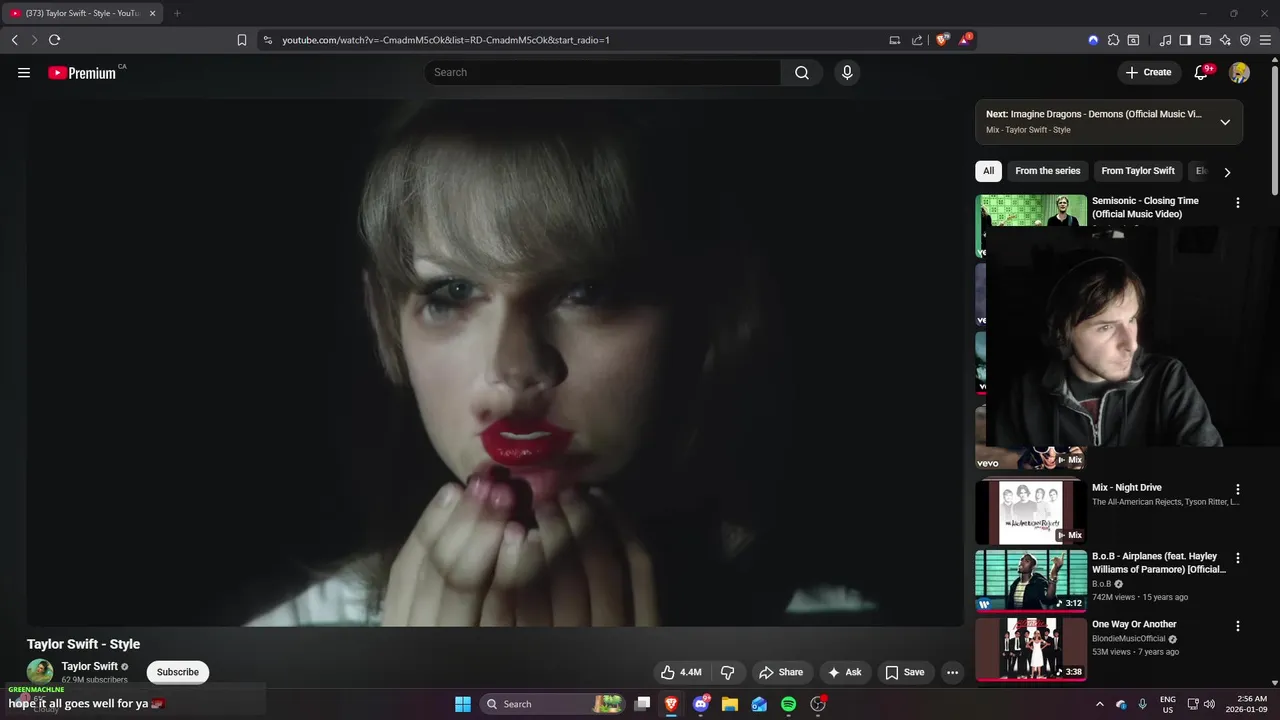Open the YouTube guide hamburger menu

(24, 72)
